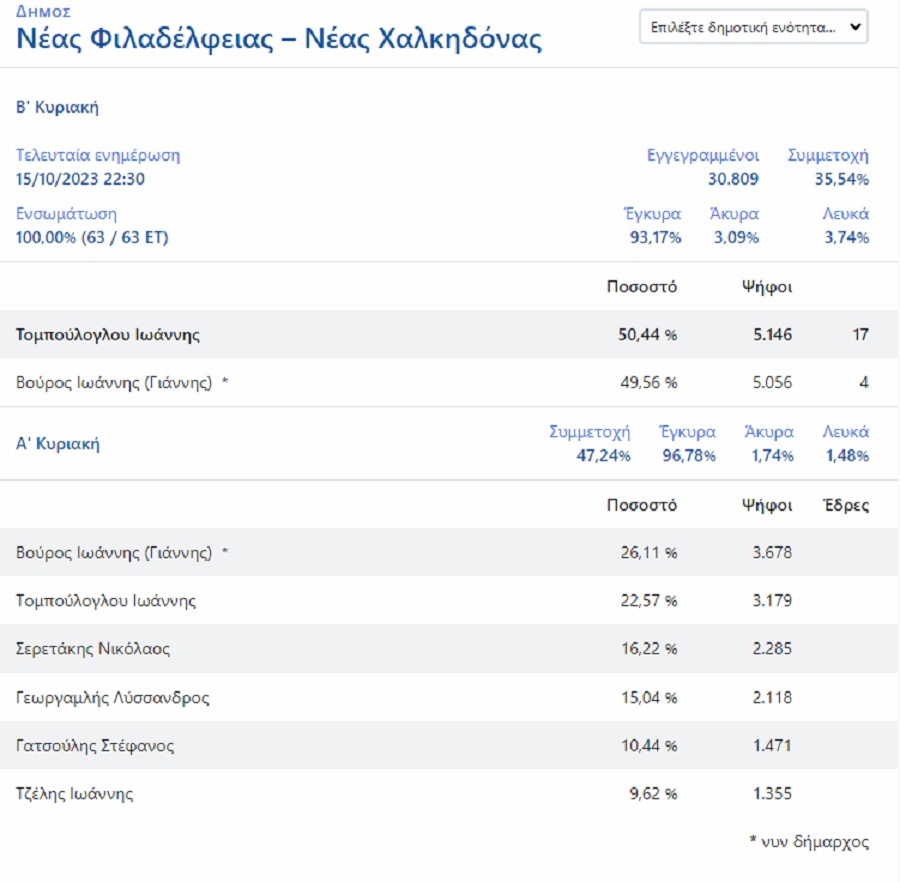Click Τομπούλογλου Ιωάννης in first round list

[x=106, y=601]
